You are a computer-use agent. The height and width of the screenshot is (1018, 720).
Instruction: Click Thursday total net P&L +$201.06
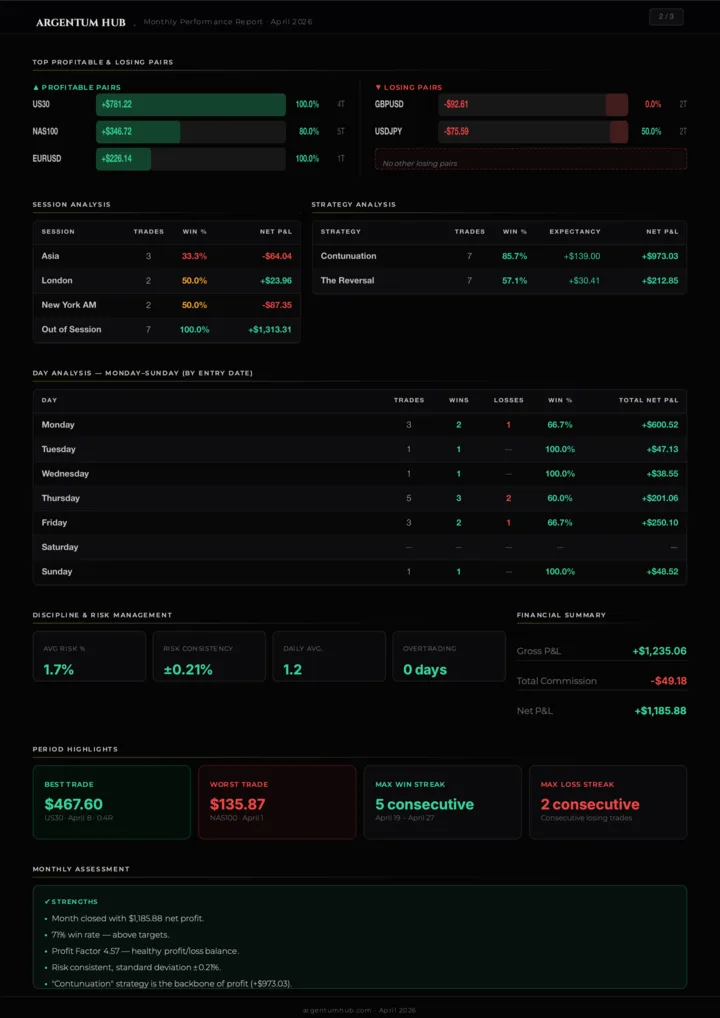pos(660,499)
